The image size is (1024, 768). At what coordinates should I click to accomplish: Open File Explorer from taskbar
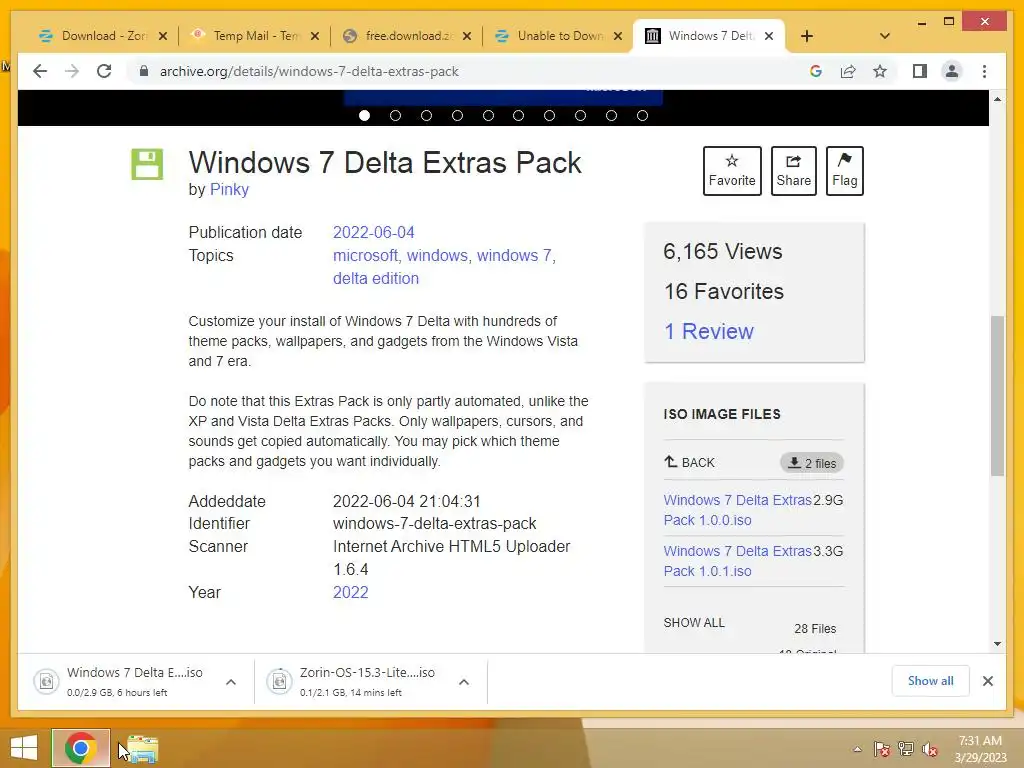(x=142, y=749)
